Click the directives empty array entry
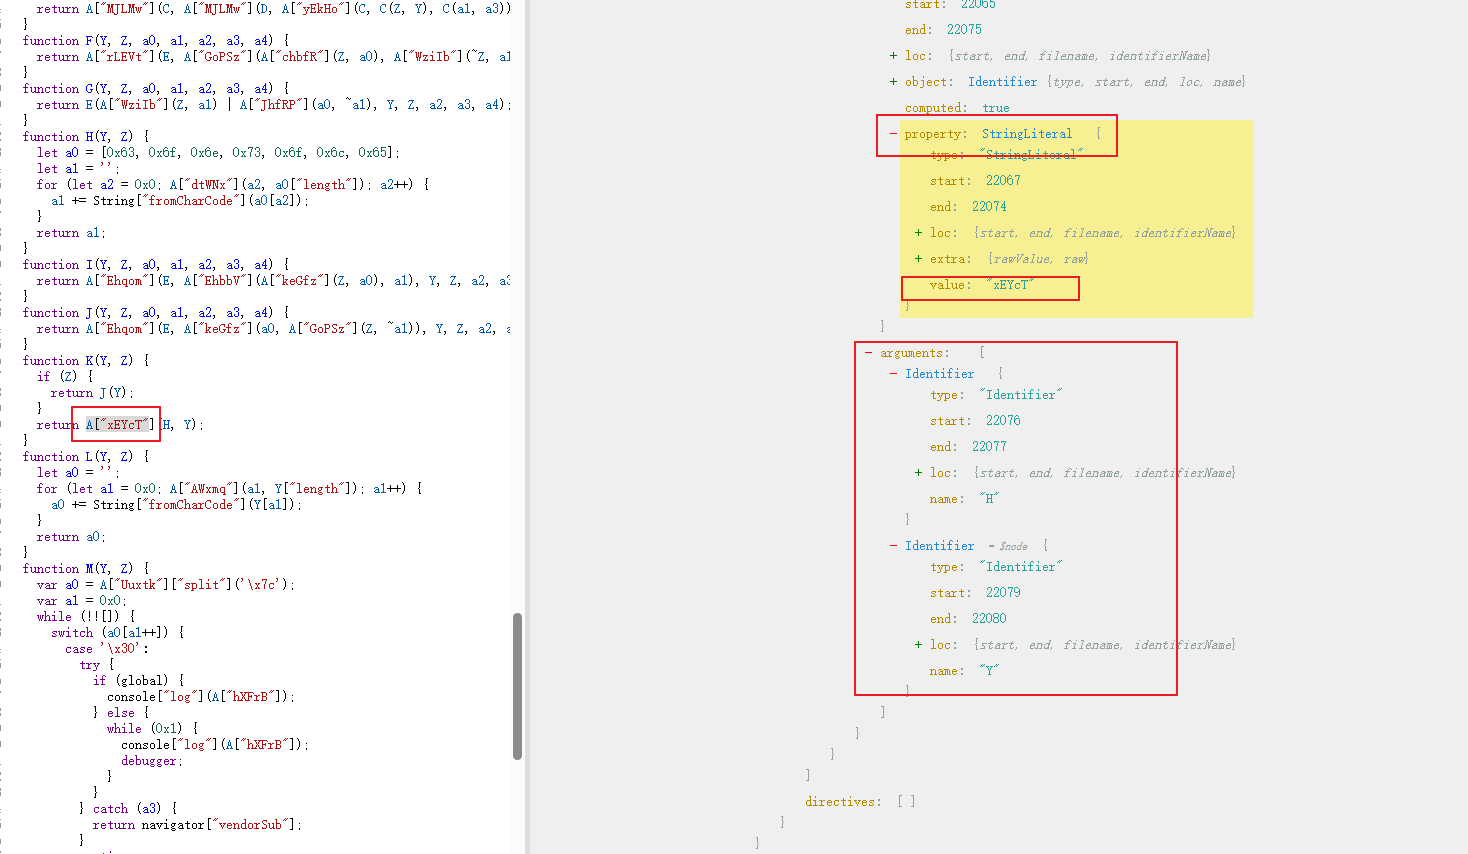Image resolution: width=1468 pixels, height=854 pixels. pyautogui.click(x=860, y=802)
